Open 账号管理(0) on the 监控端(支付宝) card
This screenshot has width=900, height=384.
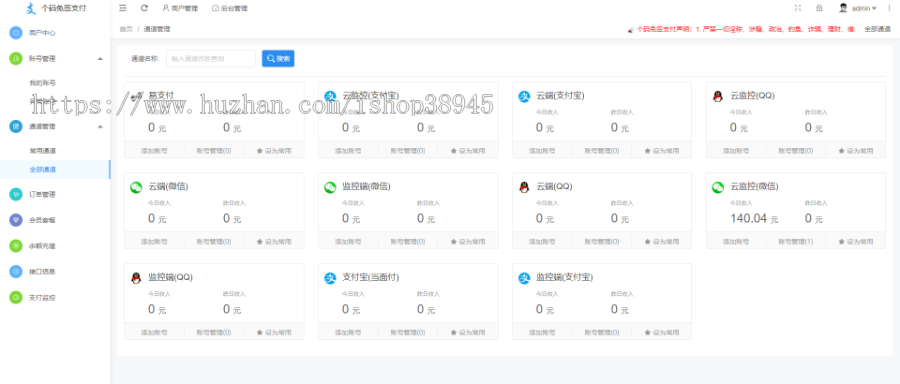pyautogui.click(x=602, y=332)
